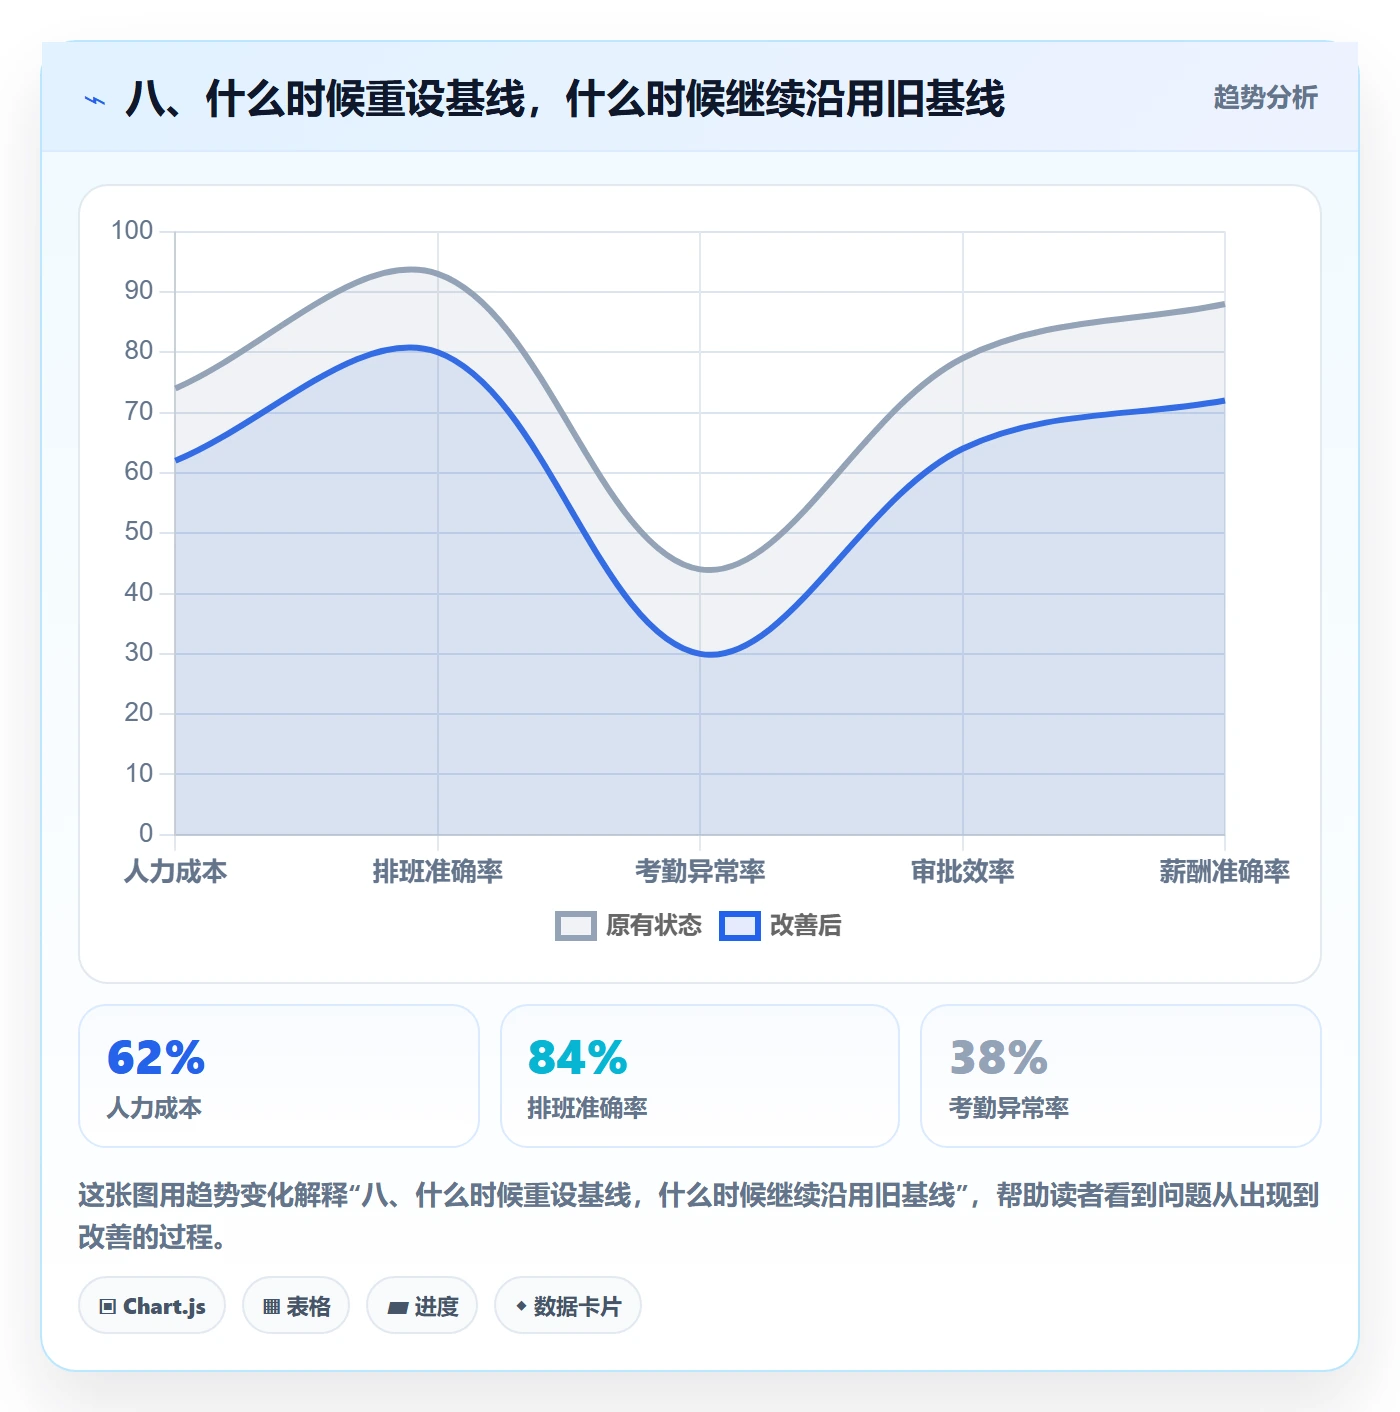Click the gray line's peak at 排班准确率

click(438, 273)
